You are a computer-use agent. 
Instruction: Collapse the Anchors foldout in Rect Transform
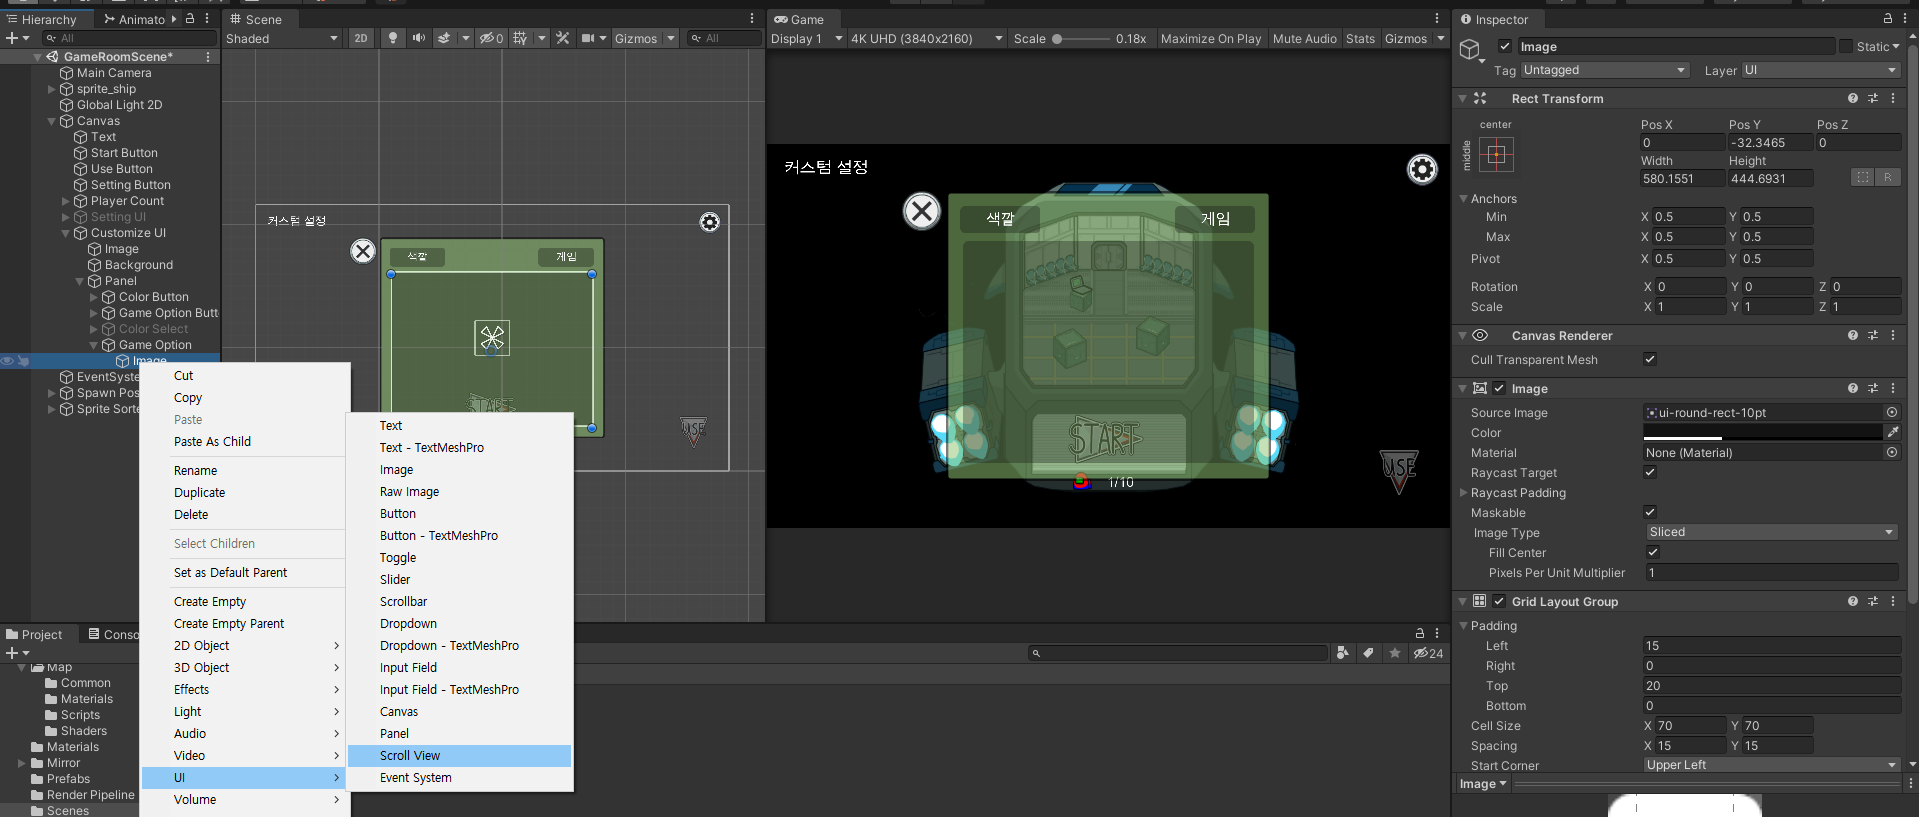click(1464, 199)
